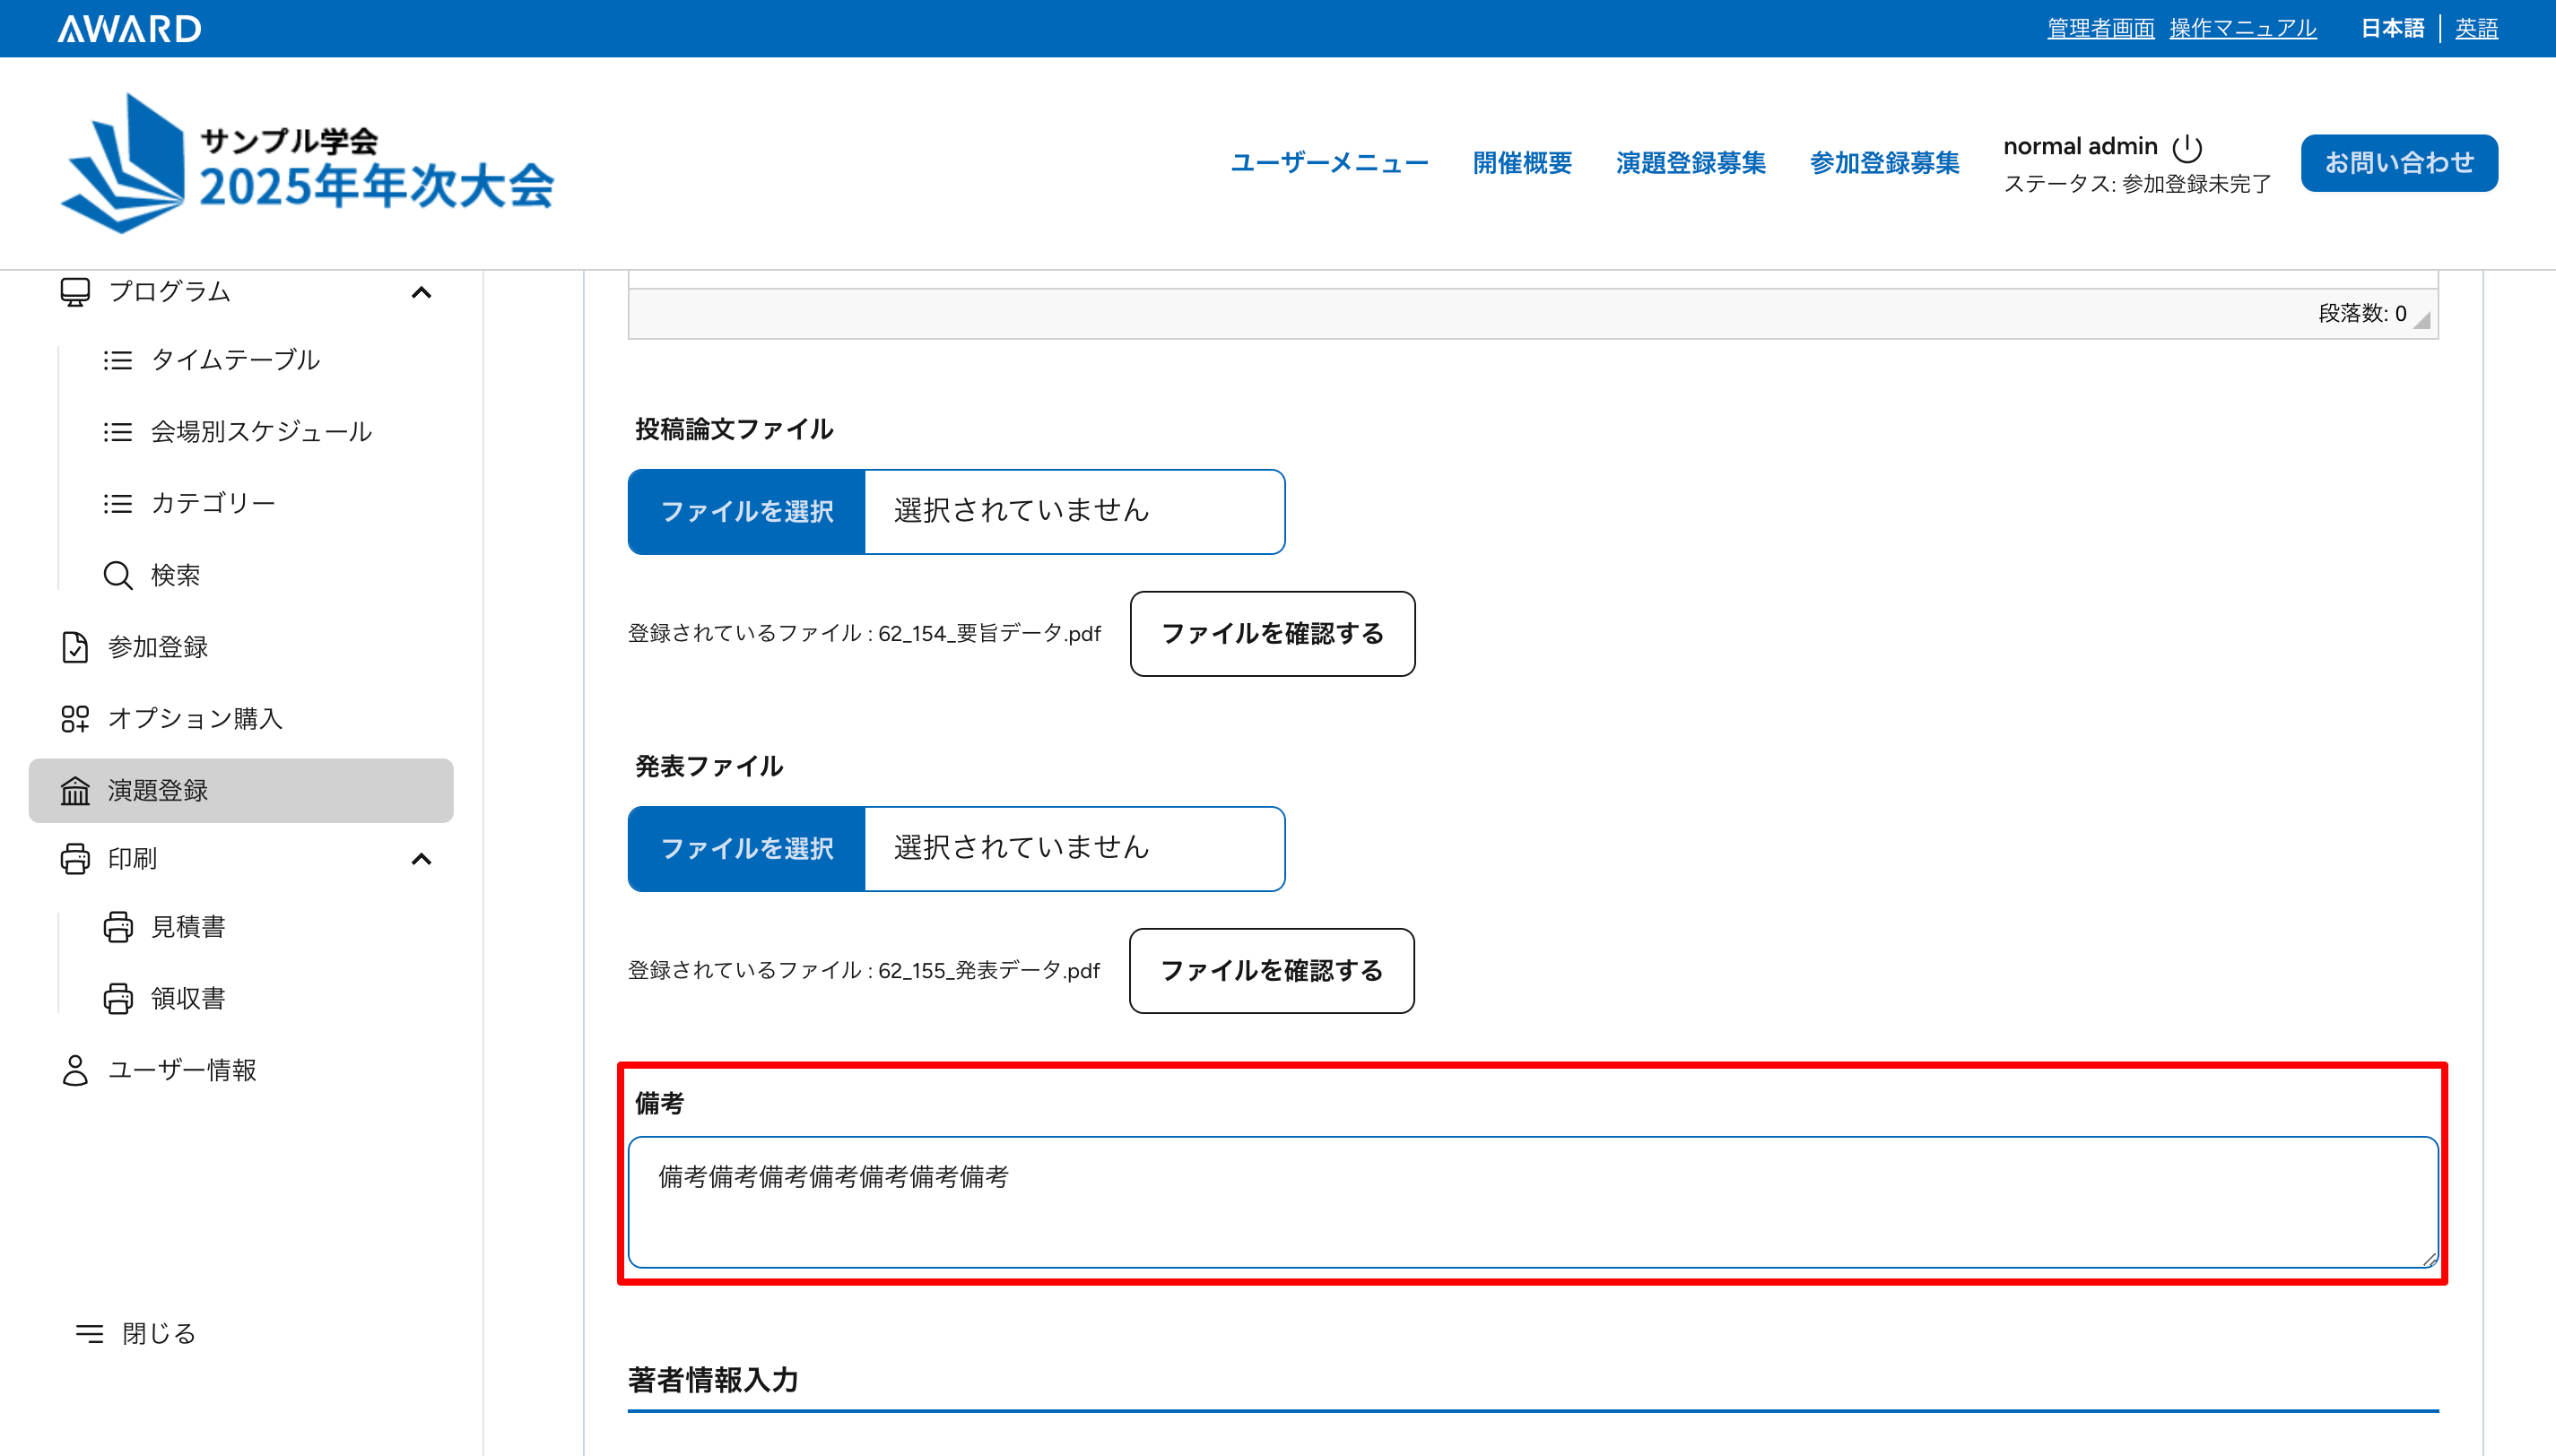Click the 著者情報入力 heading
The height and width of the screenshot is (1456, 2556).
coord(713,1380)
